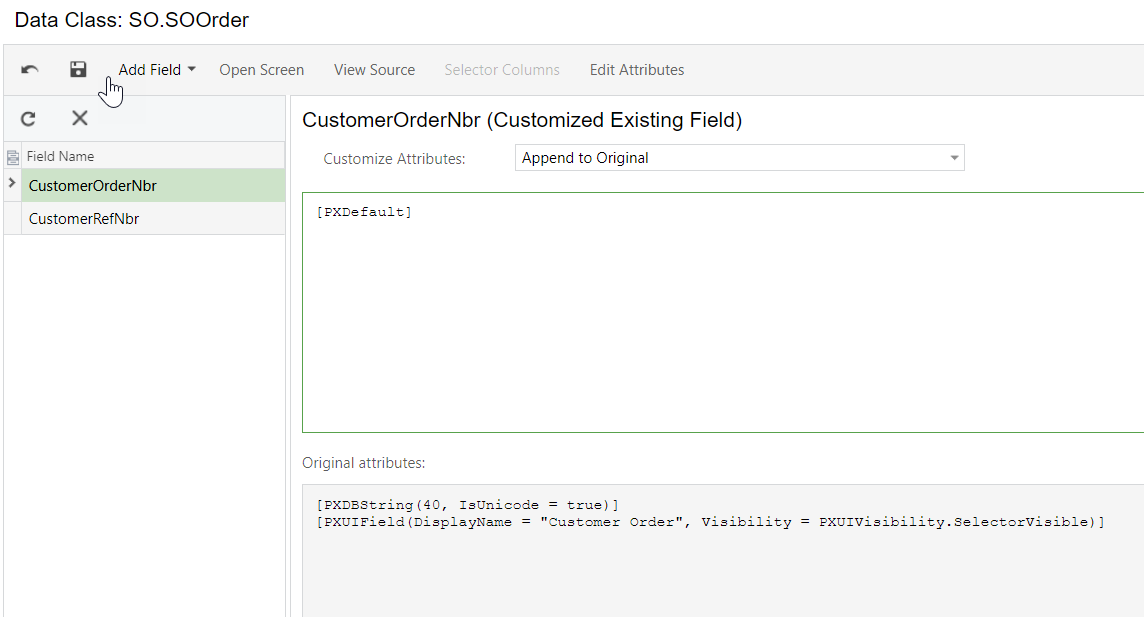1144x617 pixels.
Task: Click the row arrow beside CustomerOrderNbr
Action: 12,184
